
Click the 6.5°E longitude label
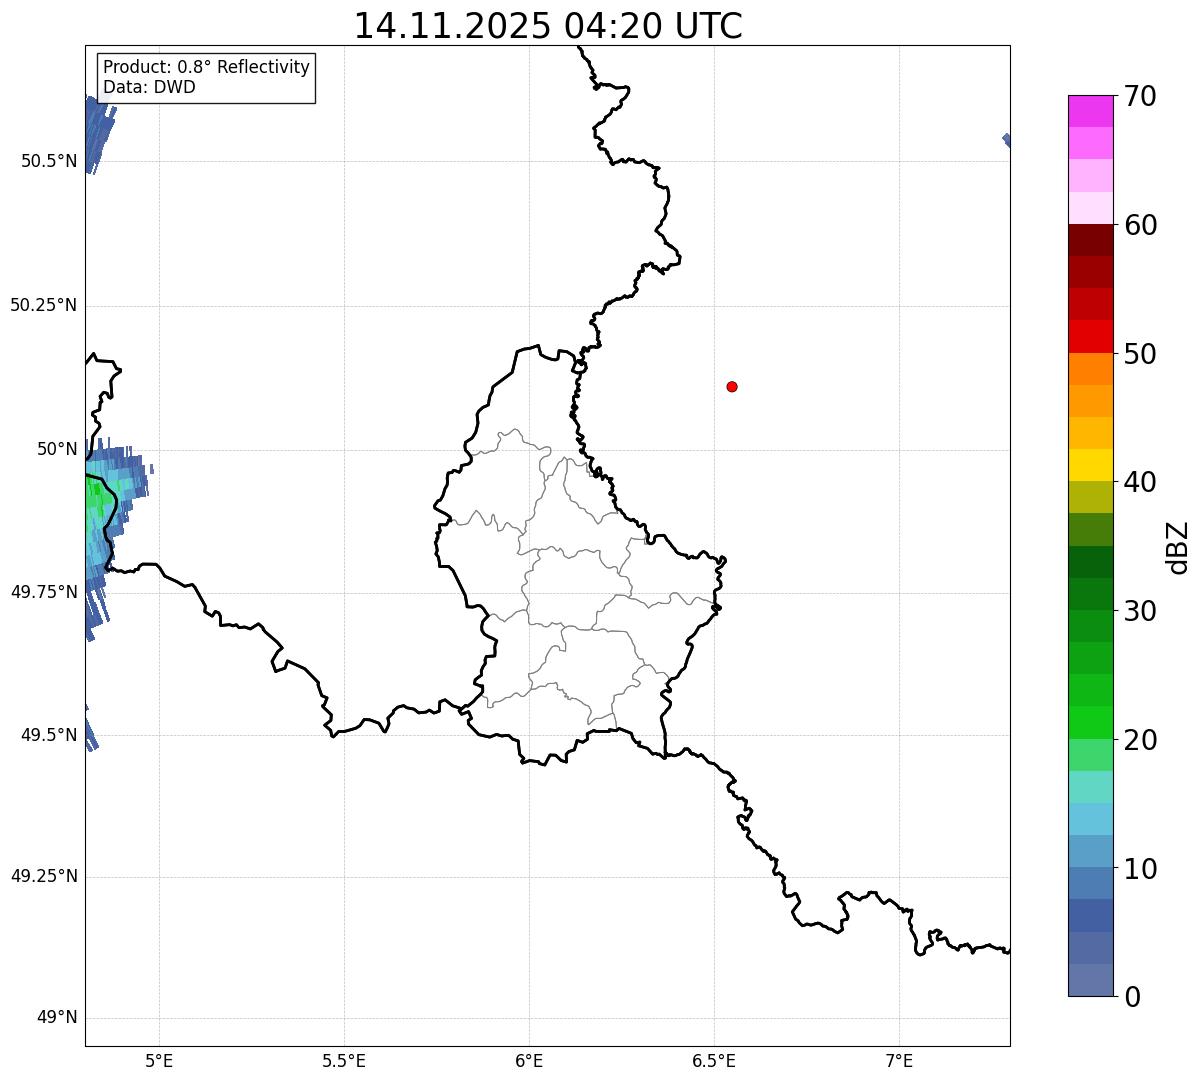(714, 1060)
